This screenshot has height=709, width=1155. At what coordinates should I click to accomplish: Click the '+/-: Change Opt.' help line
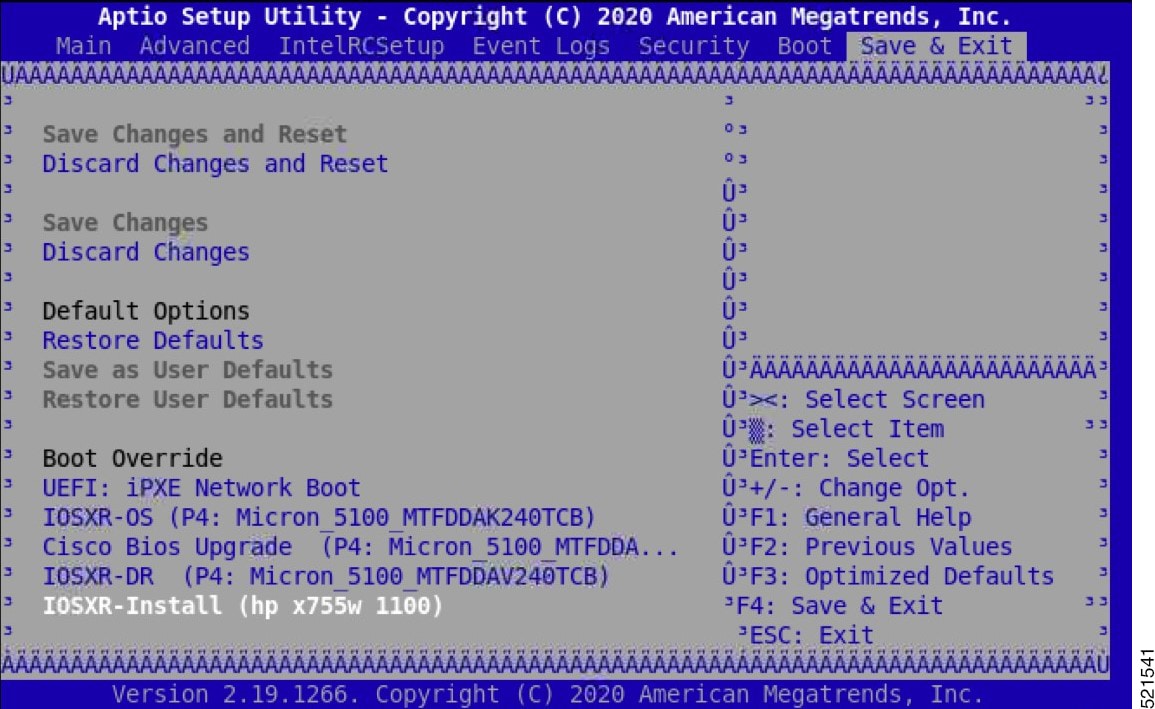click(x=860, y=487)
